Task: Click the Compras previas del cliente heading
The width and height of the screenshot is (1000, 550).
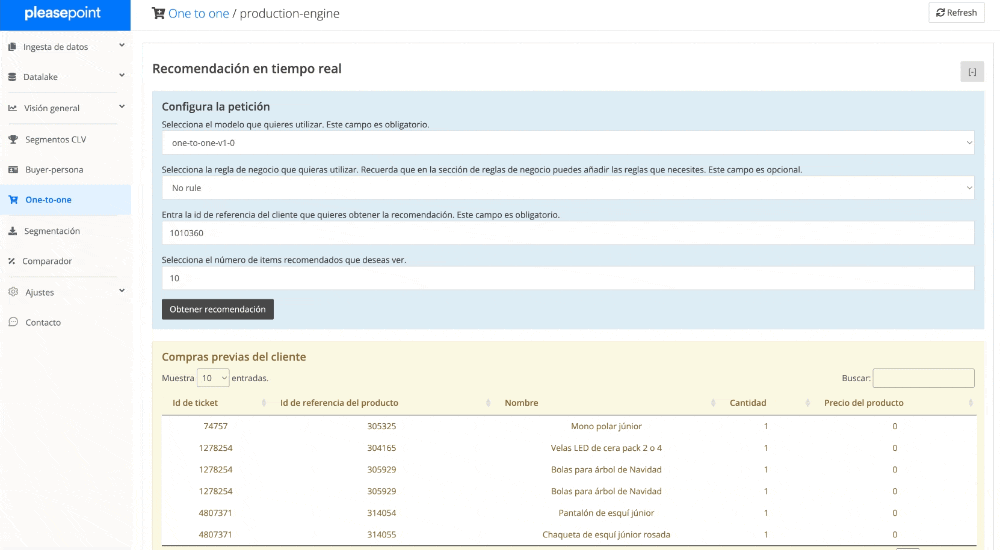Action: (x=233, y=357)
